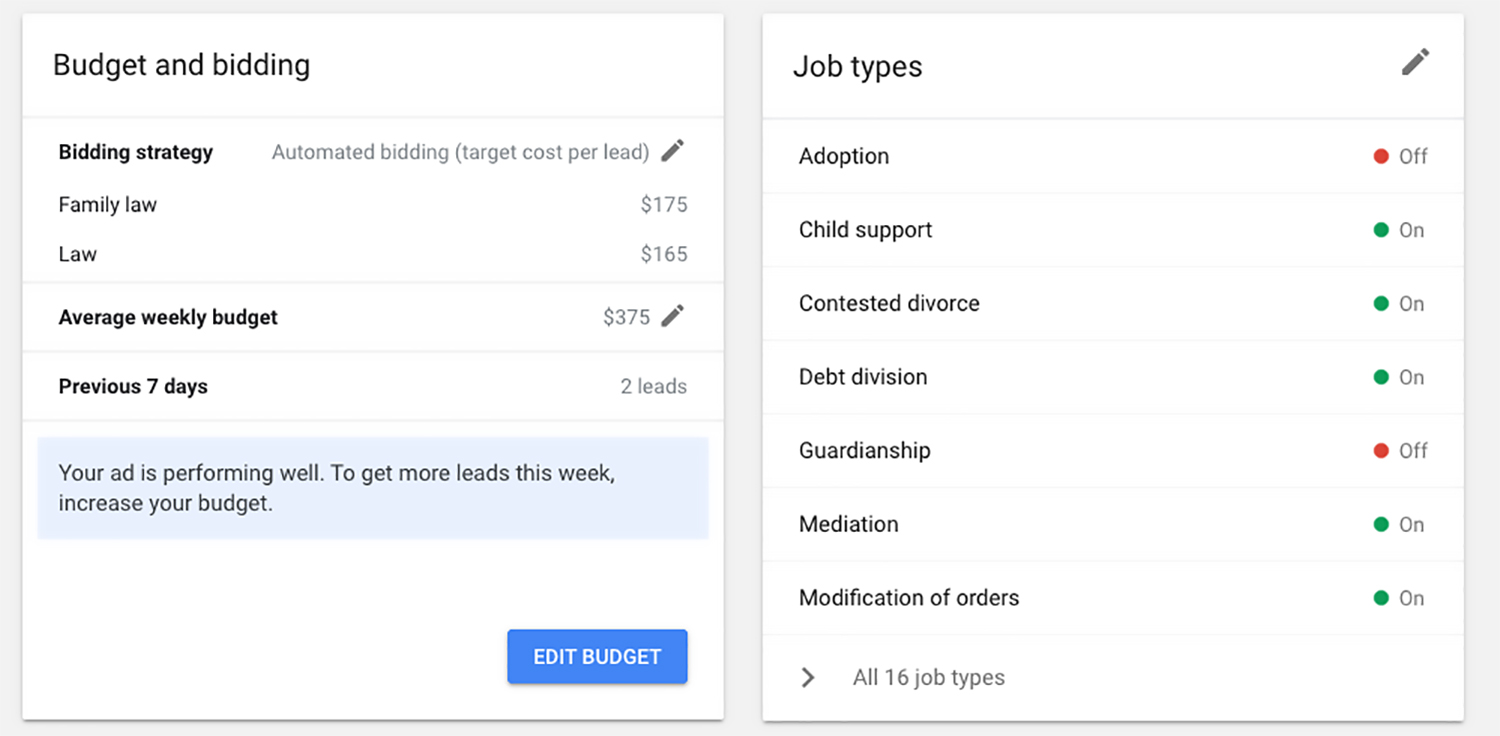Click the Previous 7 days leads row
The height and width of the screenshot is (736, 1500).
pyautogui.click(x=372, y=387)
